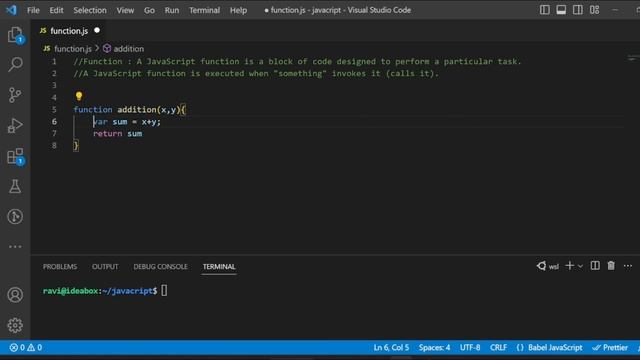Toggle the primary side bar layout
This screenshot has height=360, width=640.
(x=544, y=10)
